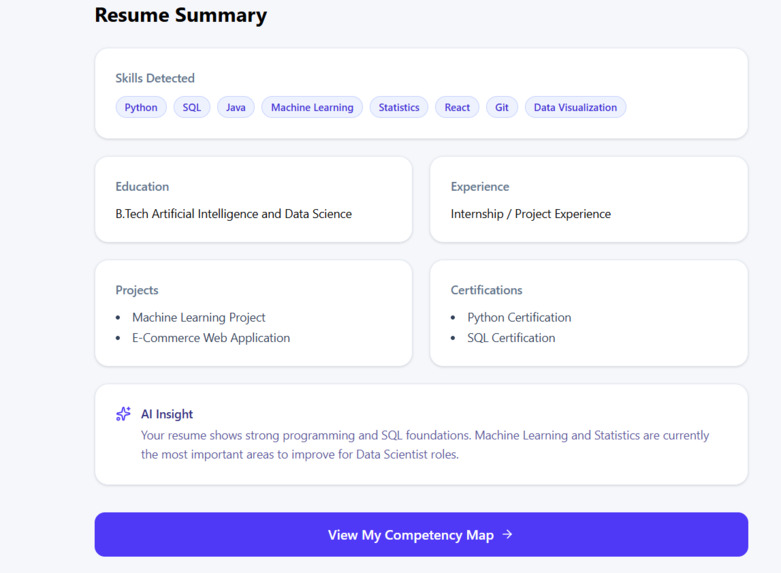Click the Projects card heading
781x573 pixels.
pos(137,290)
